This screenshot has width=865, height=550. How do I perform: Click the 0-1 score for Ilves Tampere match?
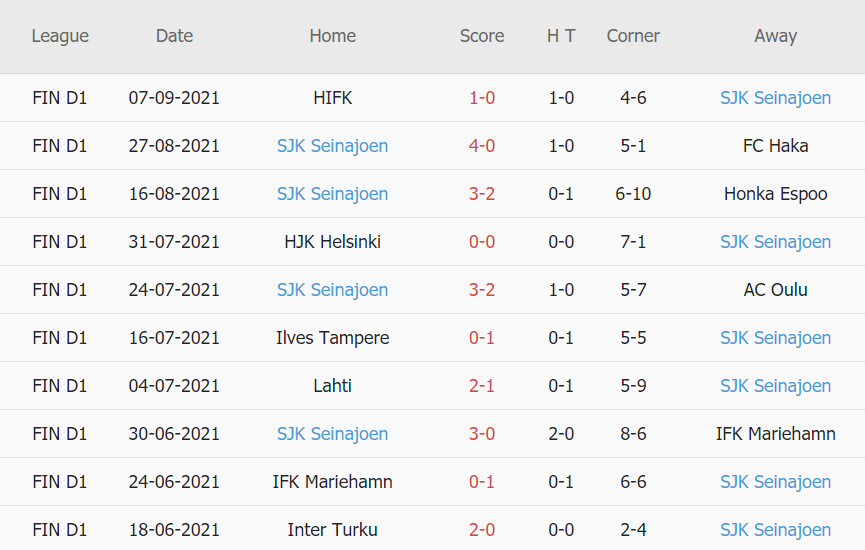[x=482, y=338]
